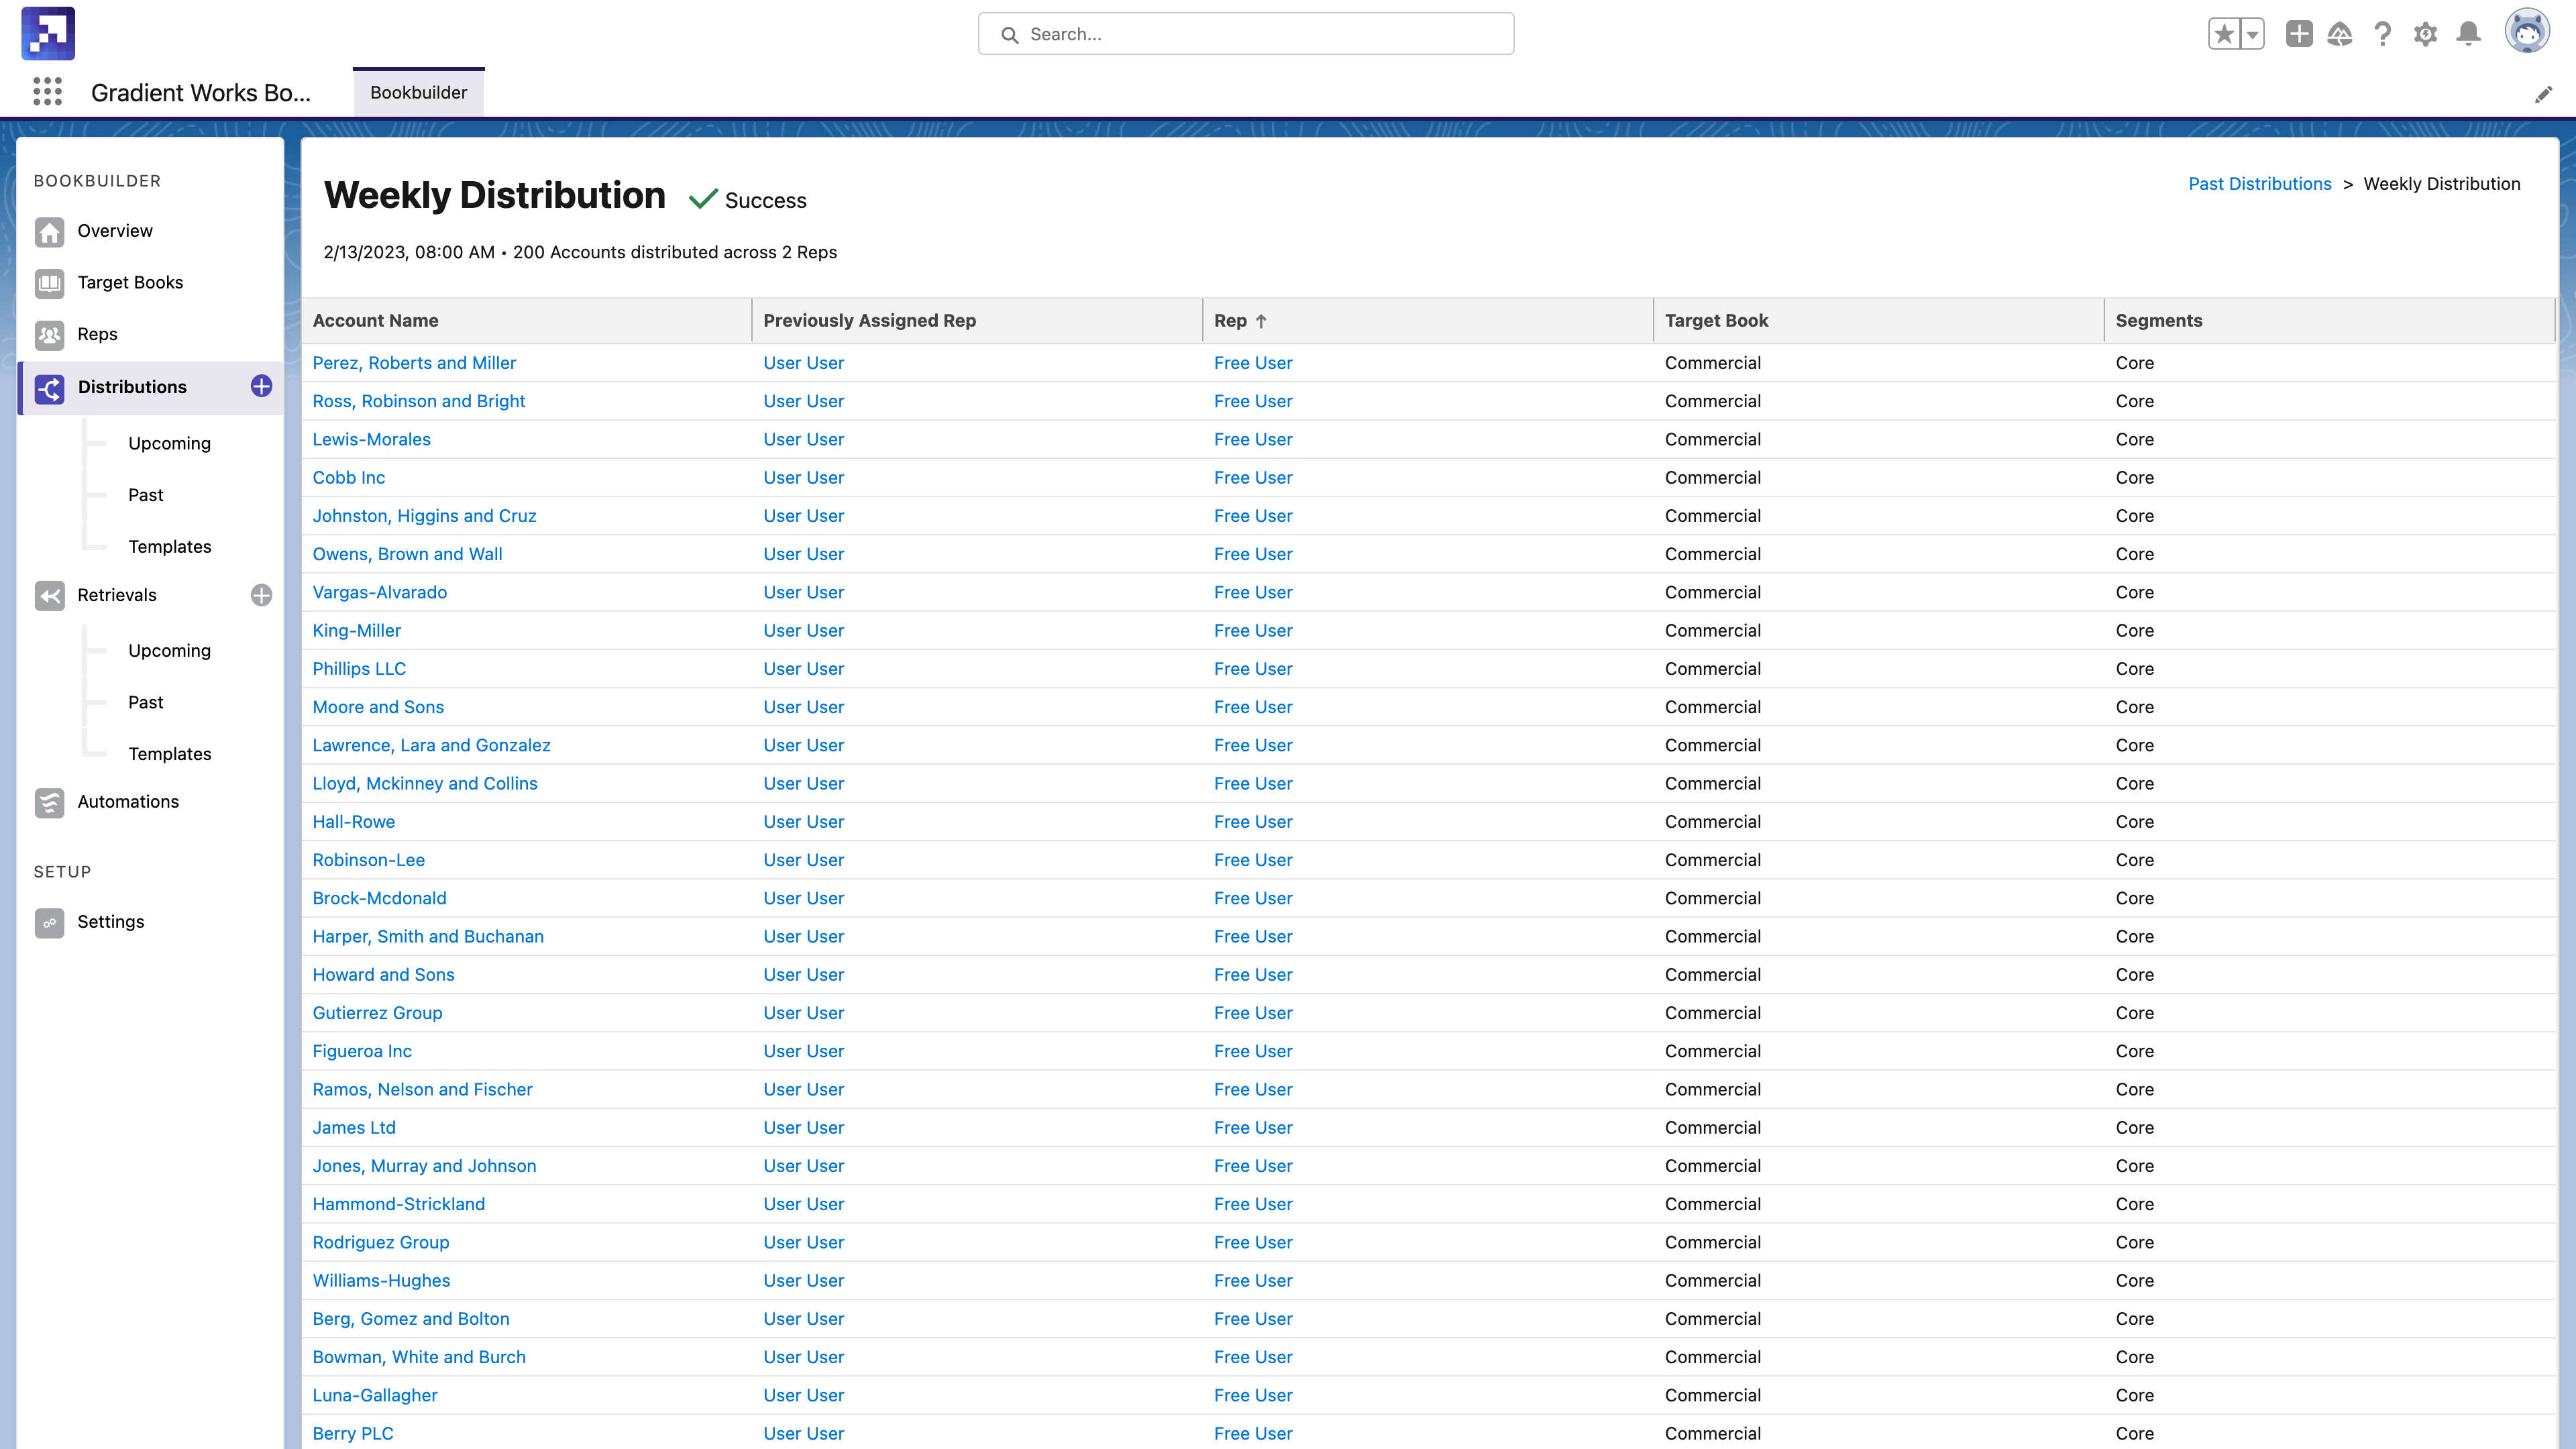Open Target Books from the sidebar

point(131,282)
